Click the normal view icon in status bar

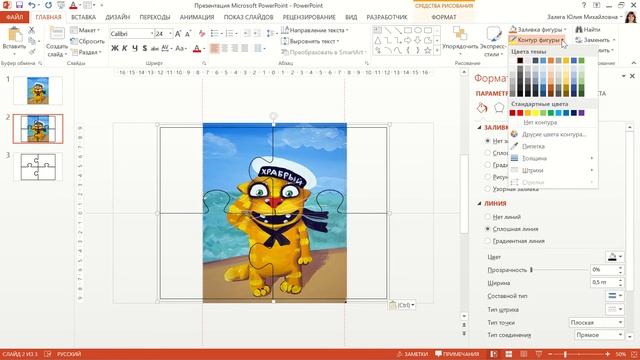pos(494,354)
